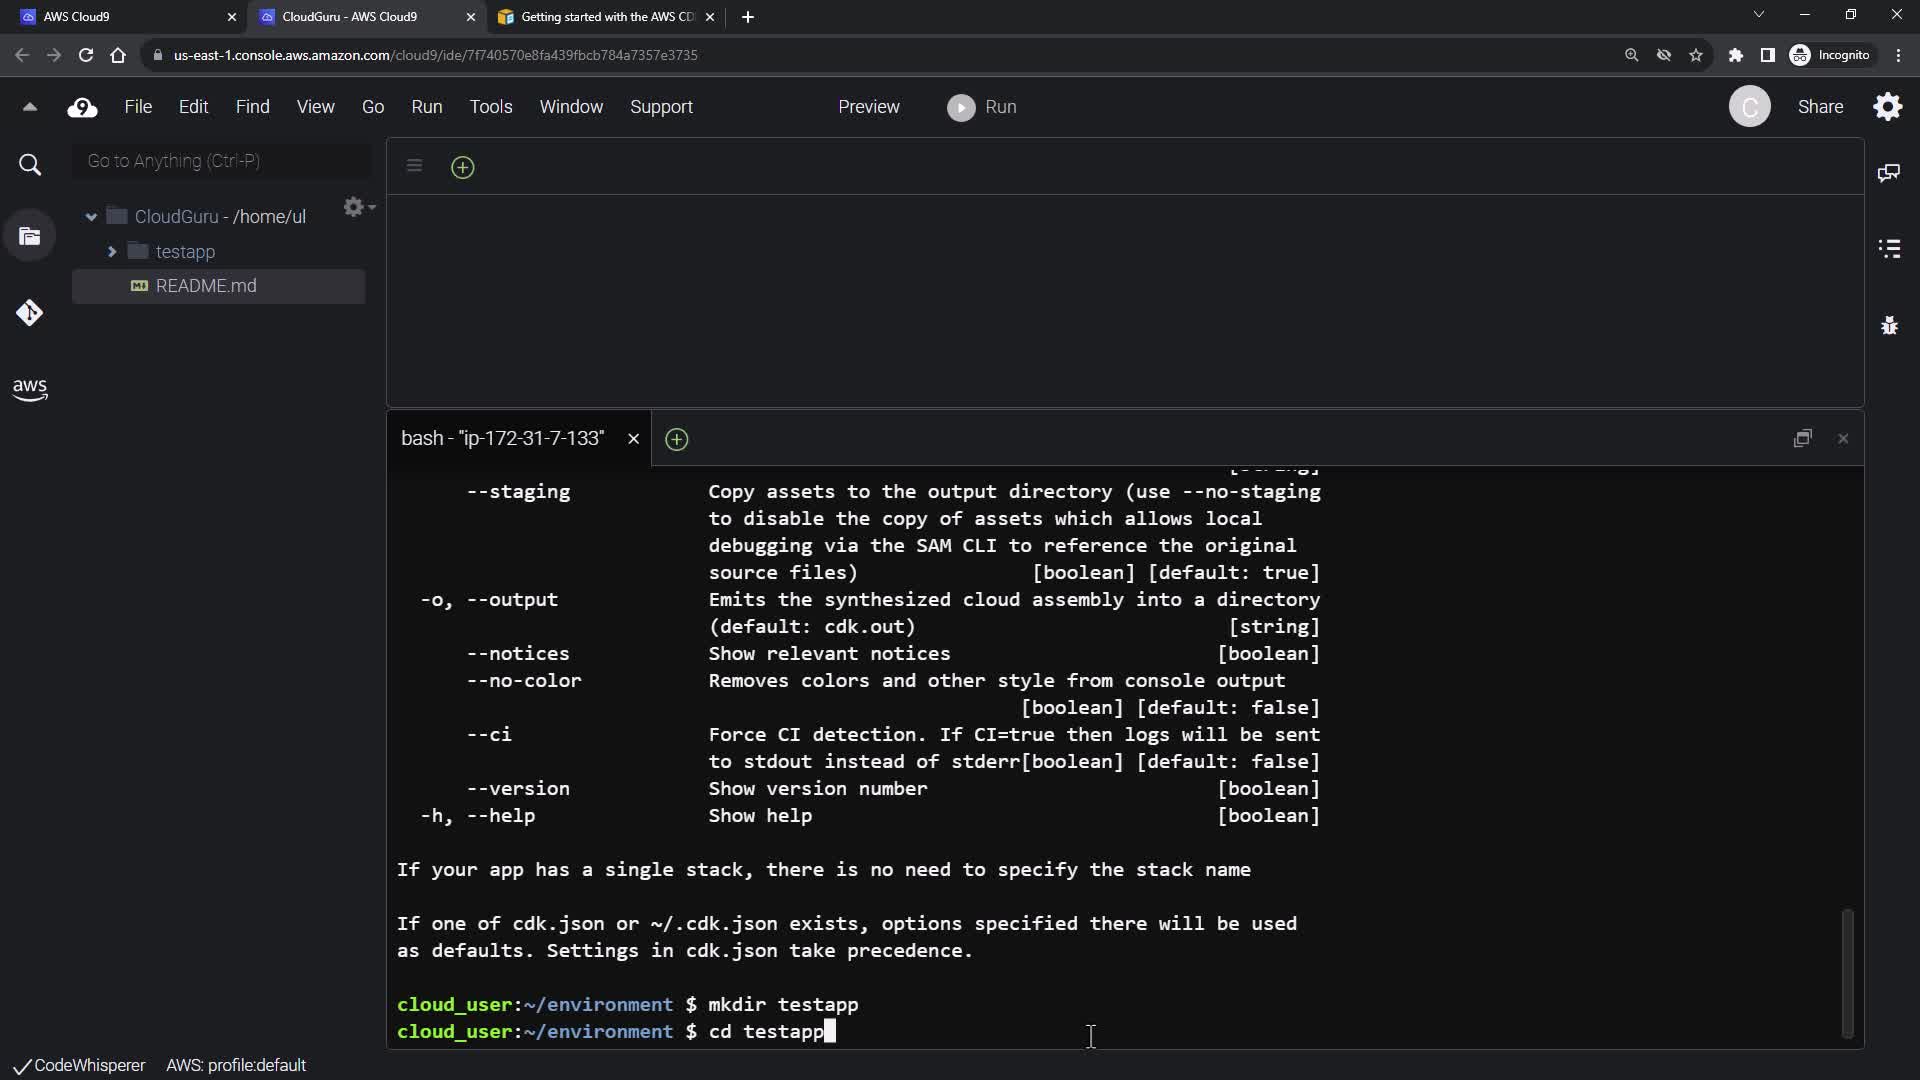Open the Source Control git panel
Image resolution: width=1920 pixels, height=1080 pixels.
click(x=30, y=313)
